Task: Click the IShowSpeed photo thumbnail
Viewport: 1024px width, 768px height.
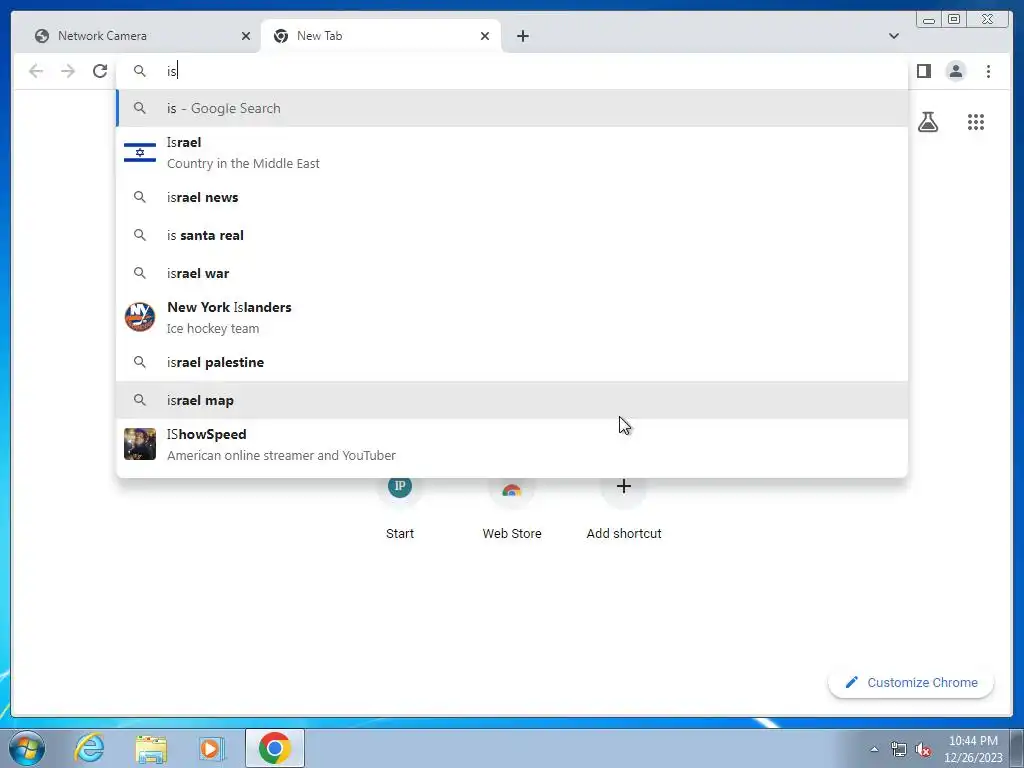Action: coord(140,444)
